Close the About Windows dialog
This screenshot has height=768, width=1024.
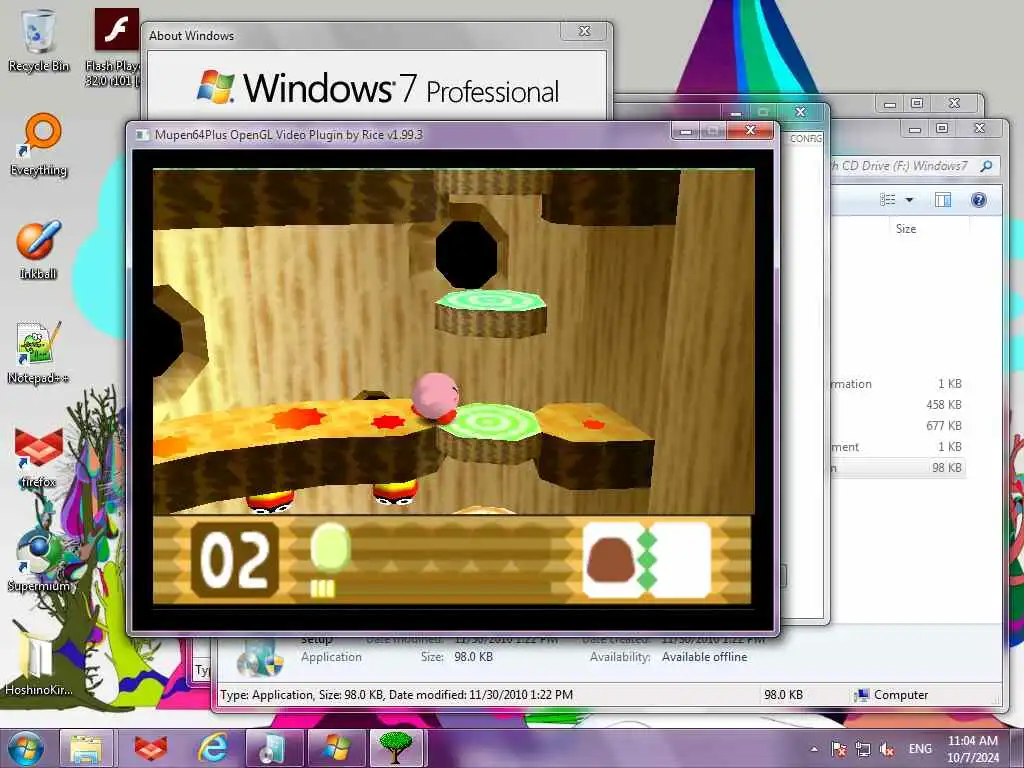pos(584,31)
